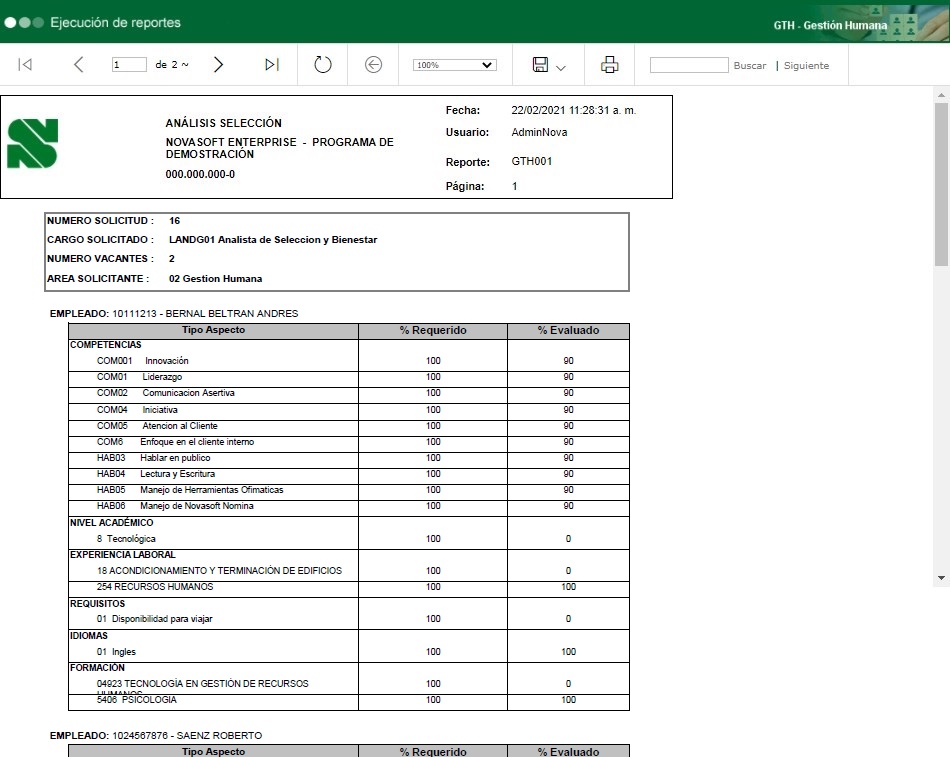
Task: Open the floppy disk export dropdown
Action: click(x=549, y=65)
